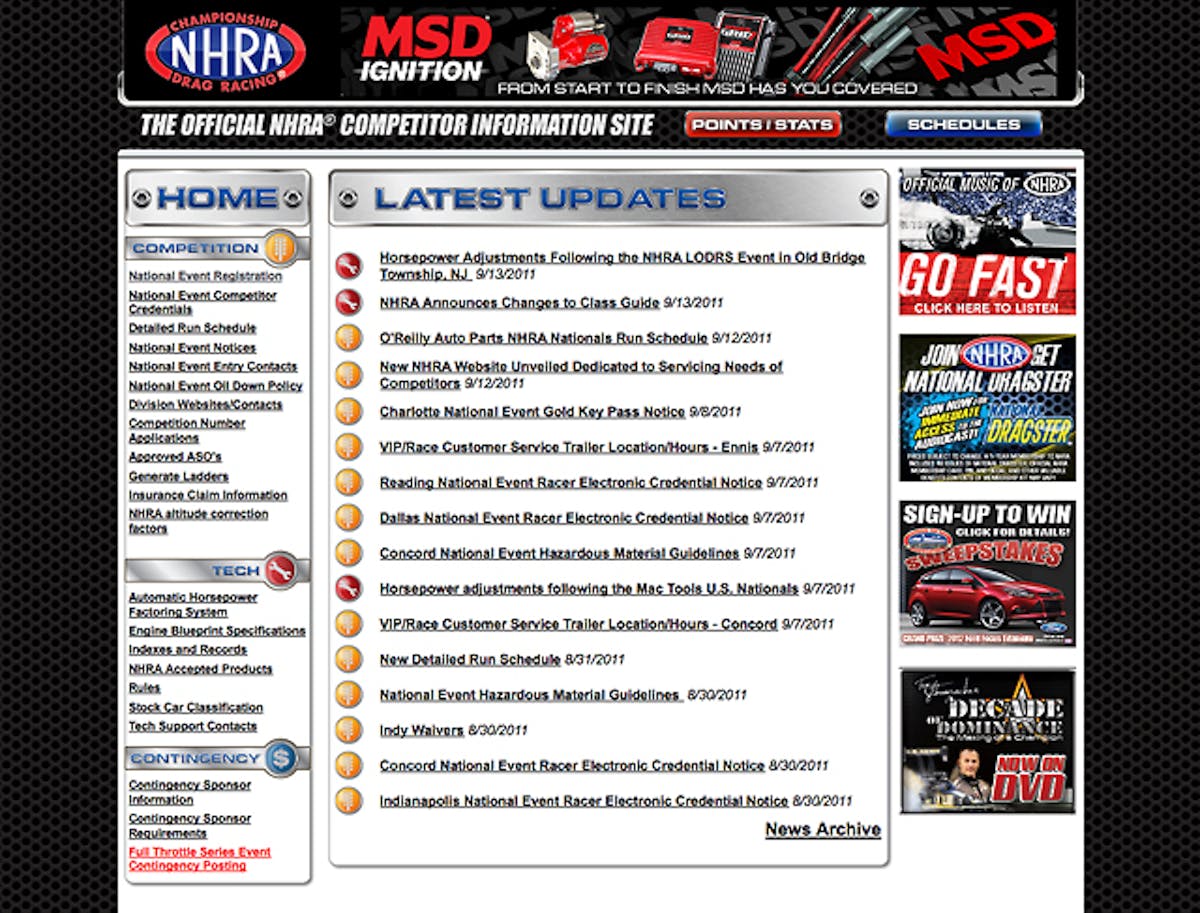Open Full Throttle Series Event Contingency Posting
Image resolution: width=1200 pixels, height=913 pixels.
199,859
